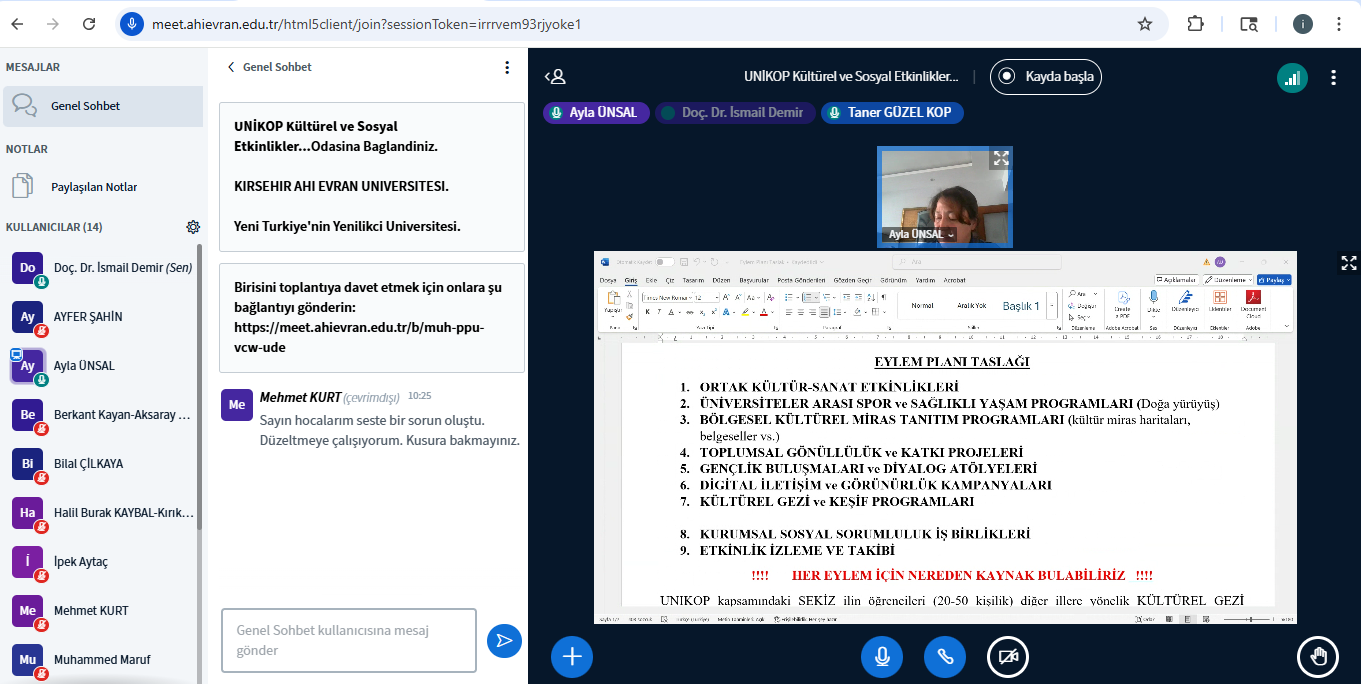Screen dimensions: 1361x684
Task: Toggle webcam sharing button
Action: tap(1008, 656)
